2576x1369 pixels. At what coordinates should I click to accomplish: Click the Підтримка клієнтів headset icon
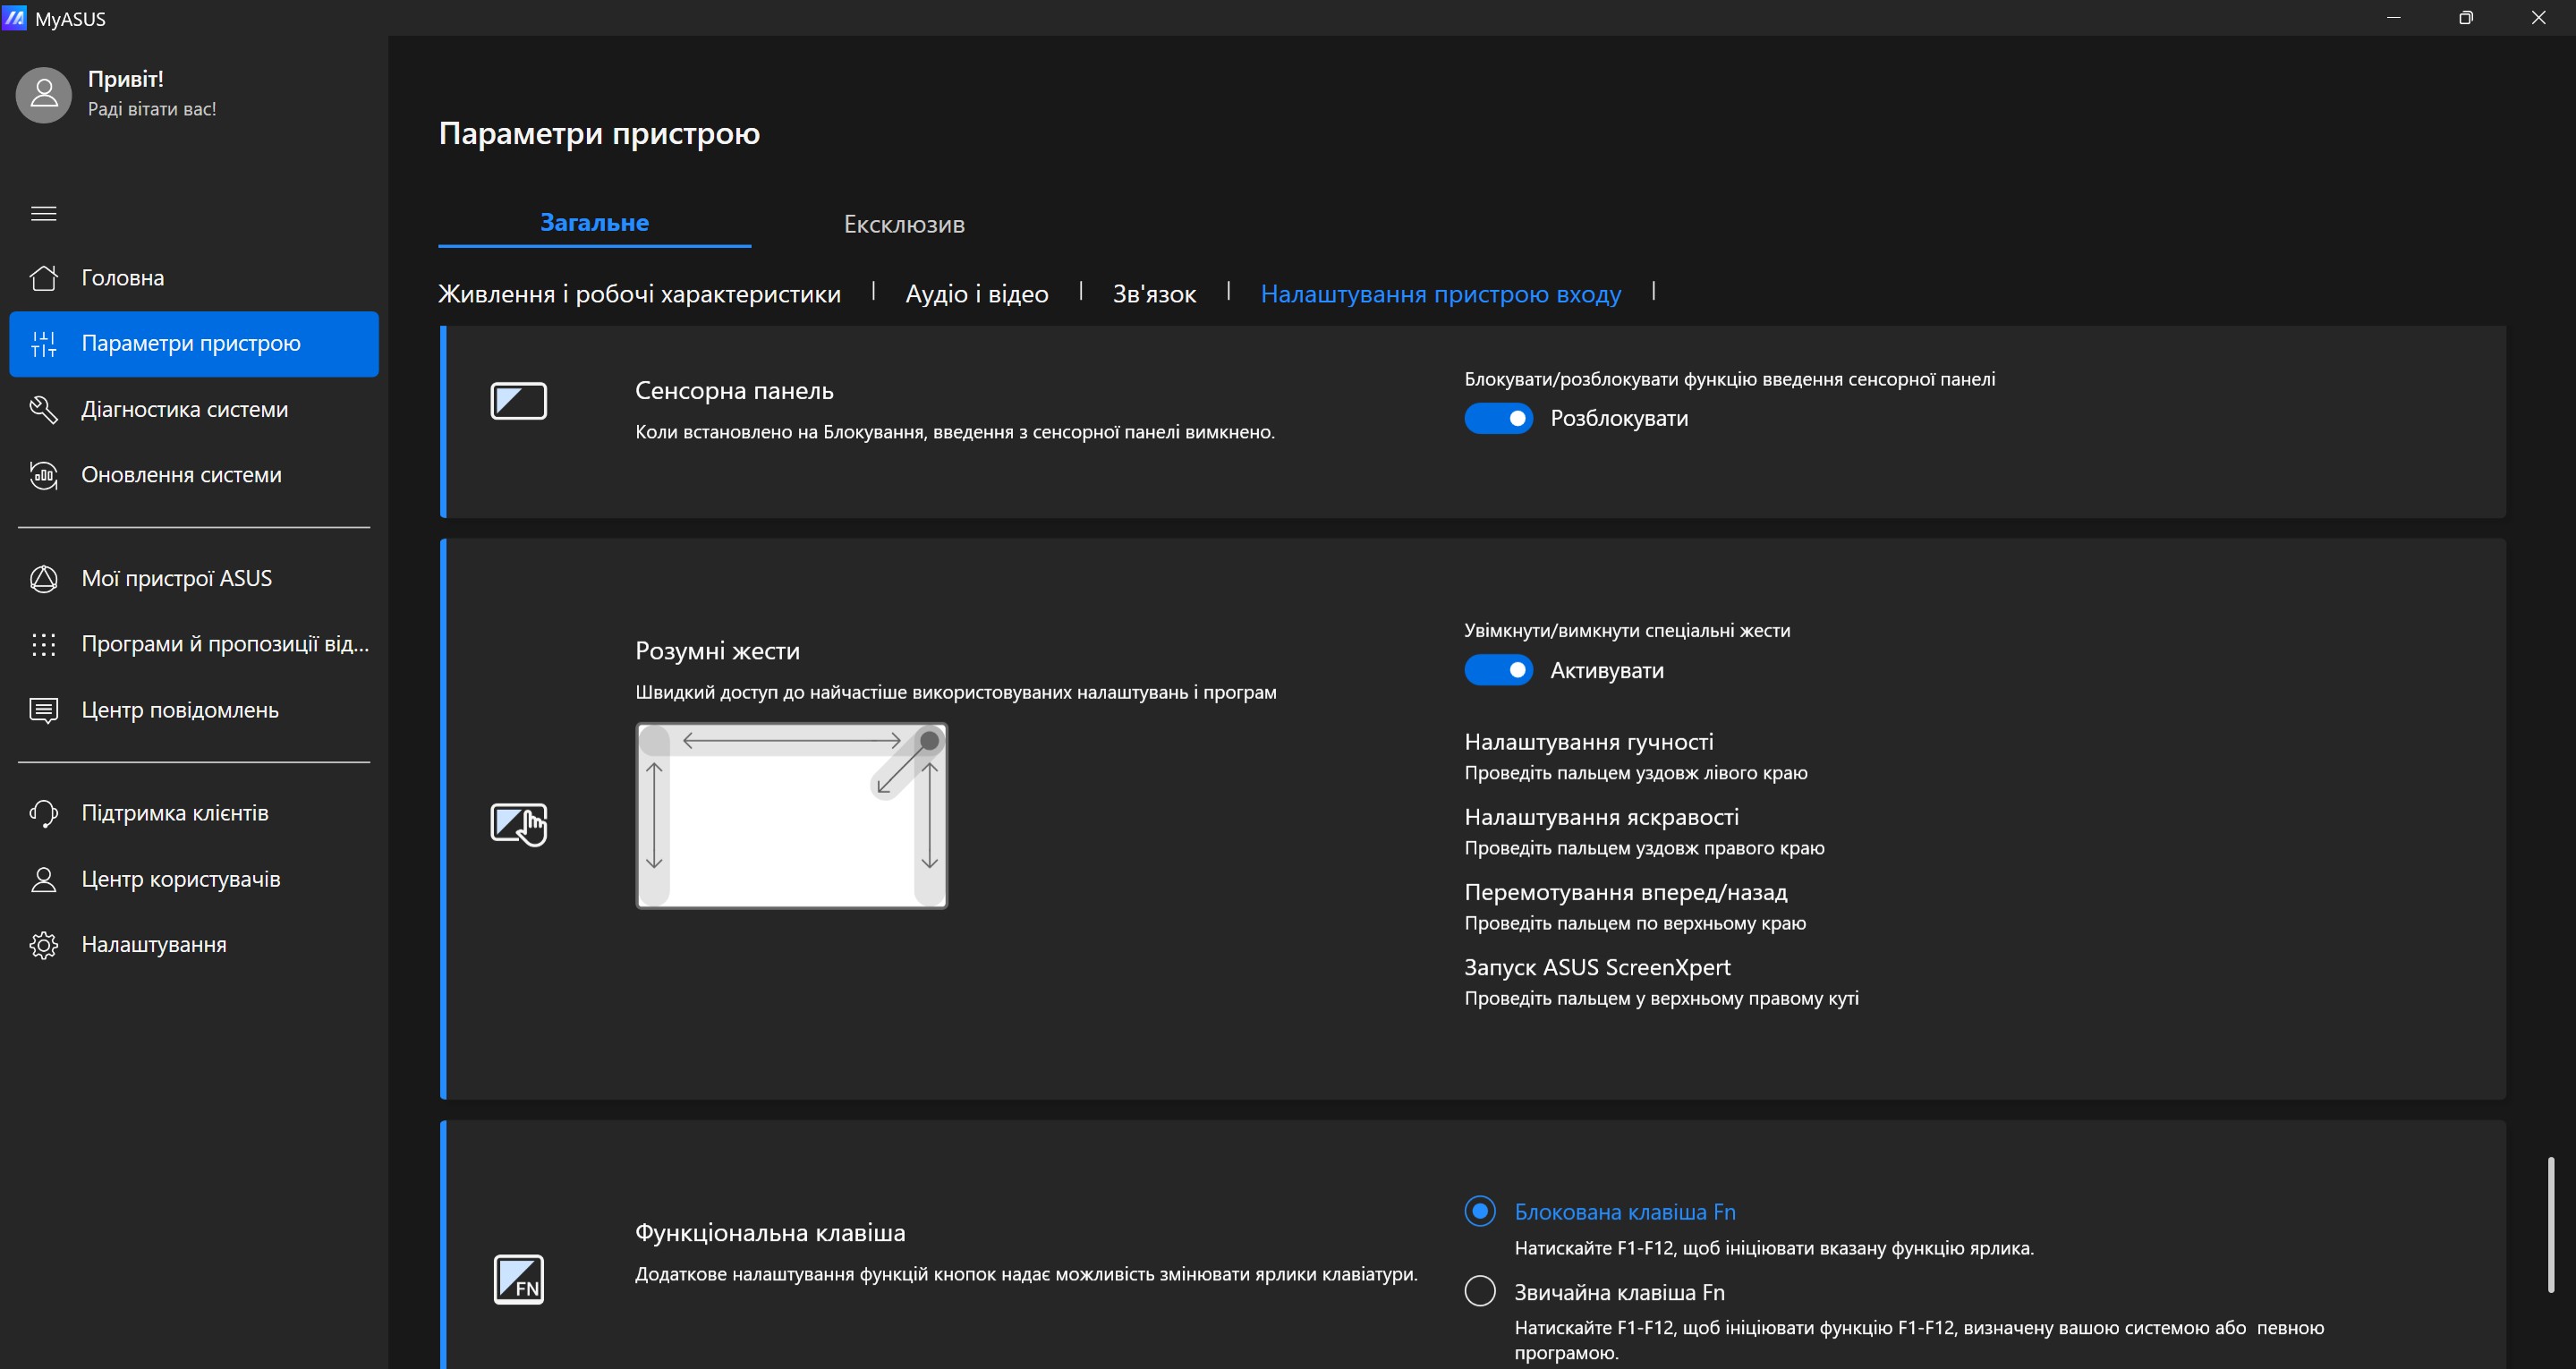(43, 813)
